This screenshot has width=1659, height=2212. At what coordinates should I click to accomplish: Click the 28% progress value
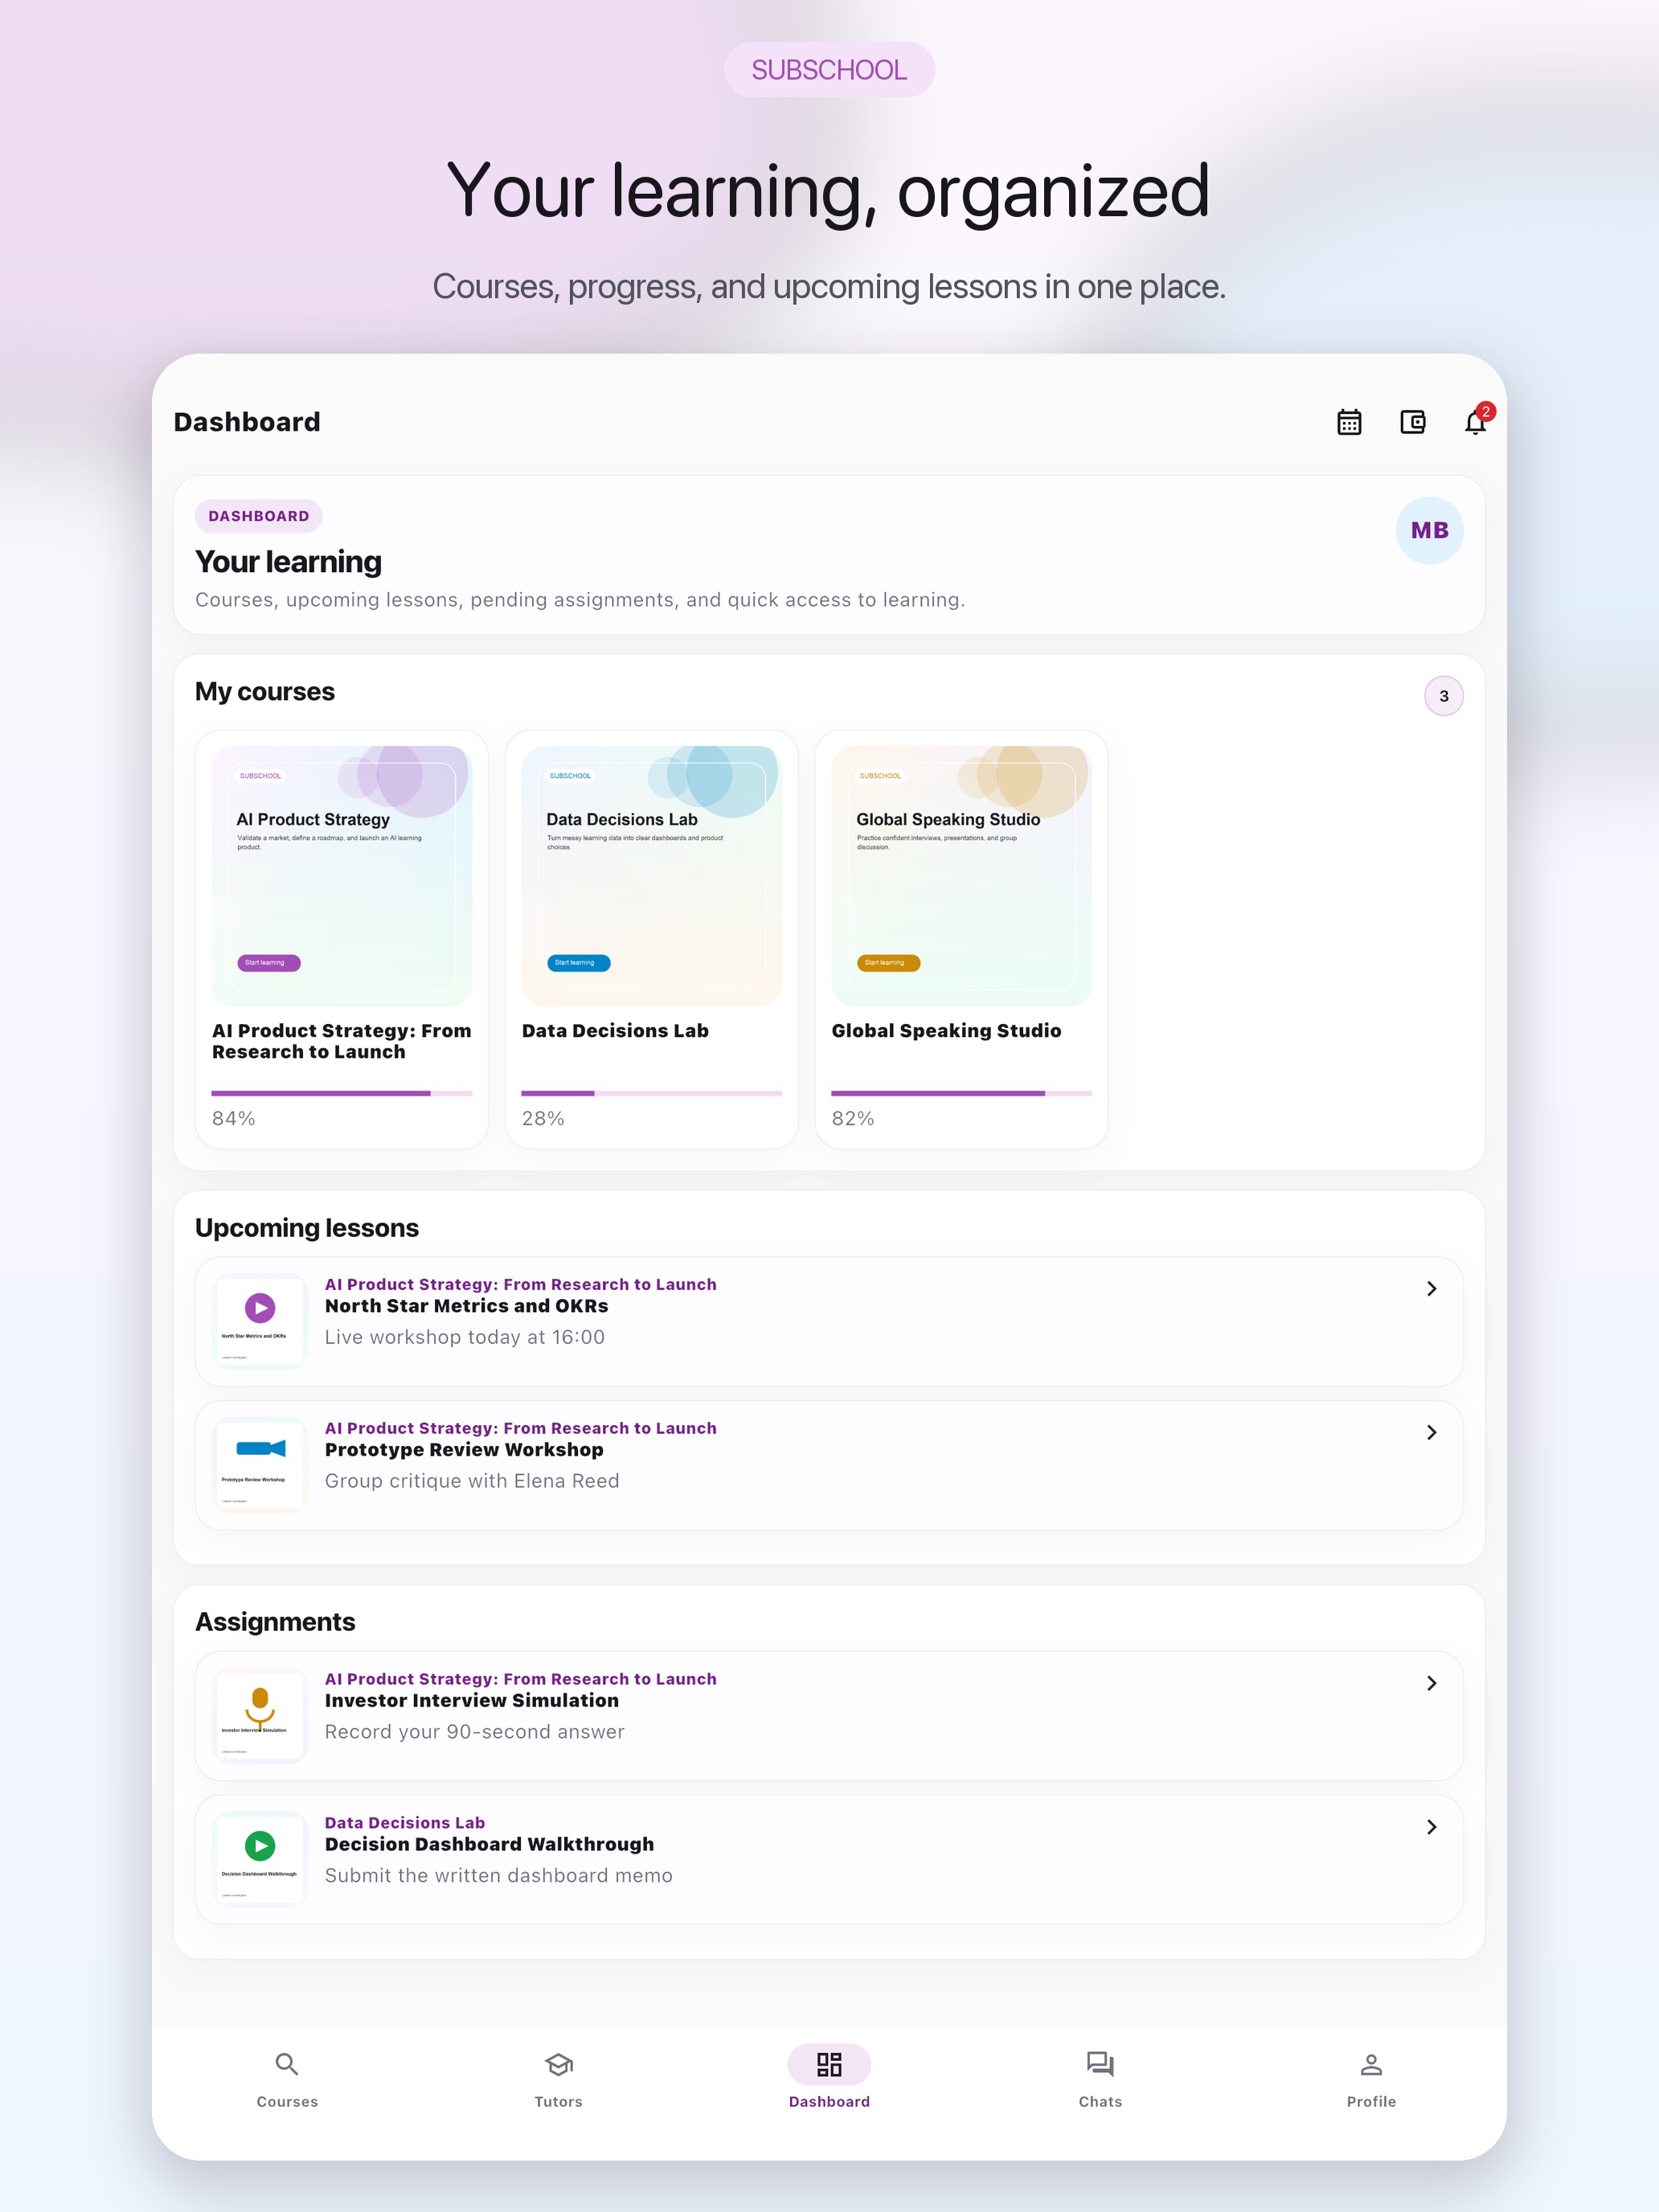click(x=543, y=1119)
